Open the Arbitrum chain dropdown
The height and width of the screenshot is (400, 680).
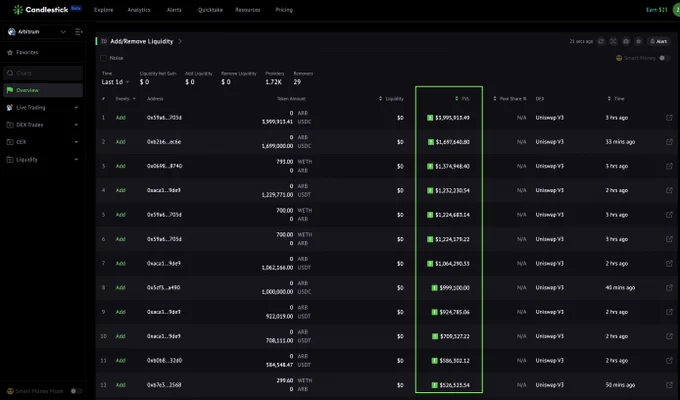tap(37, 32)
